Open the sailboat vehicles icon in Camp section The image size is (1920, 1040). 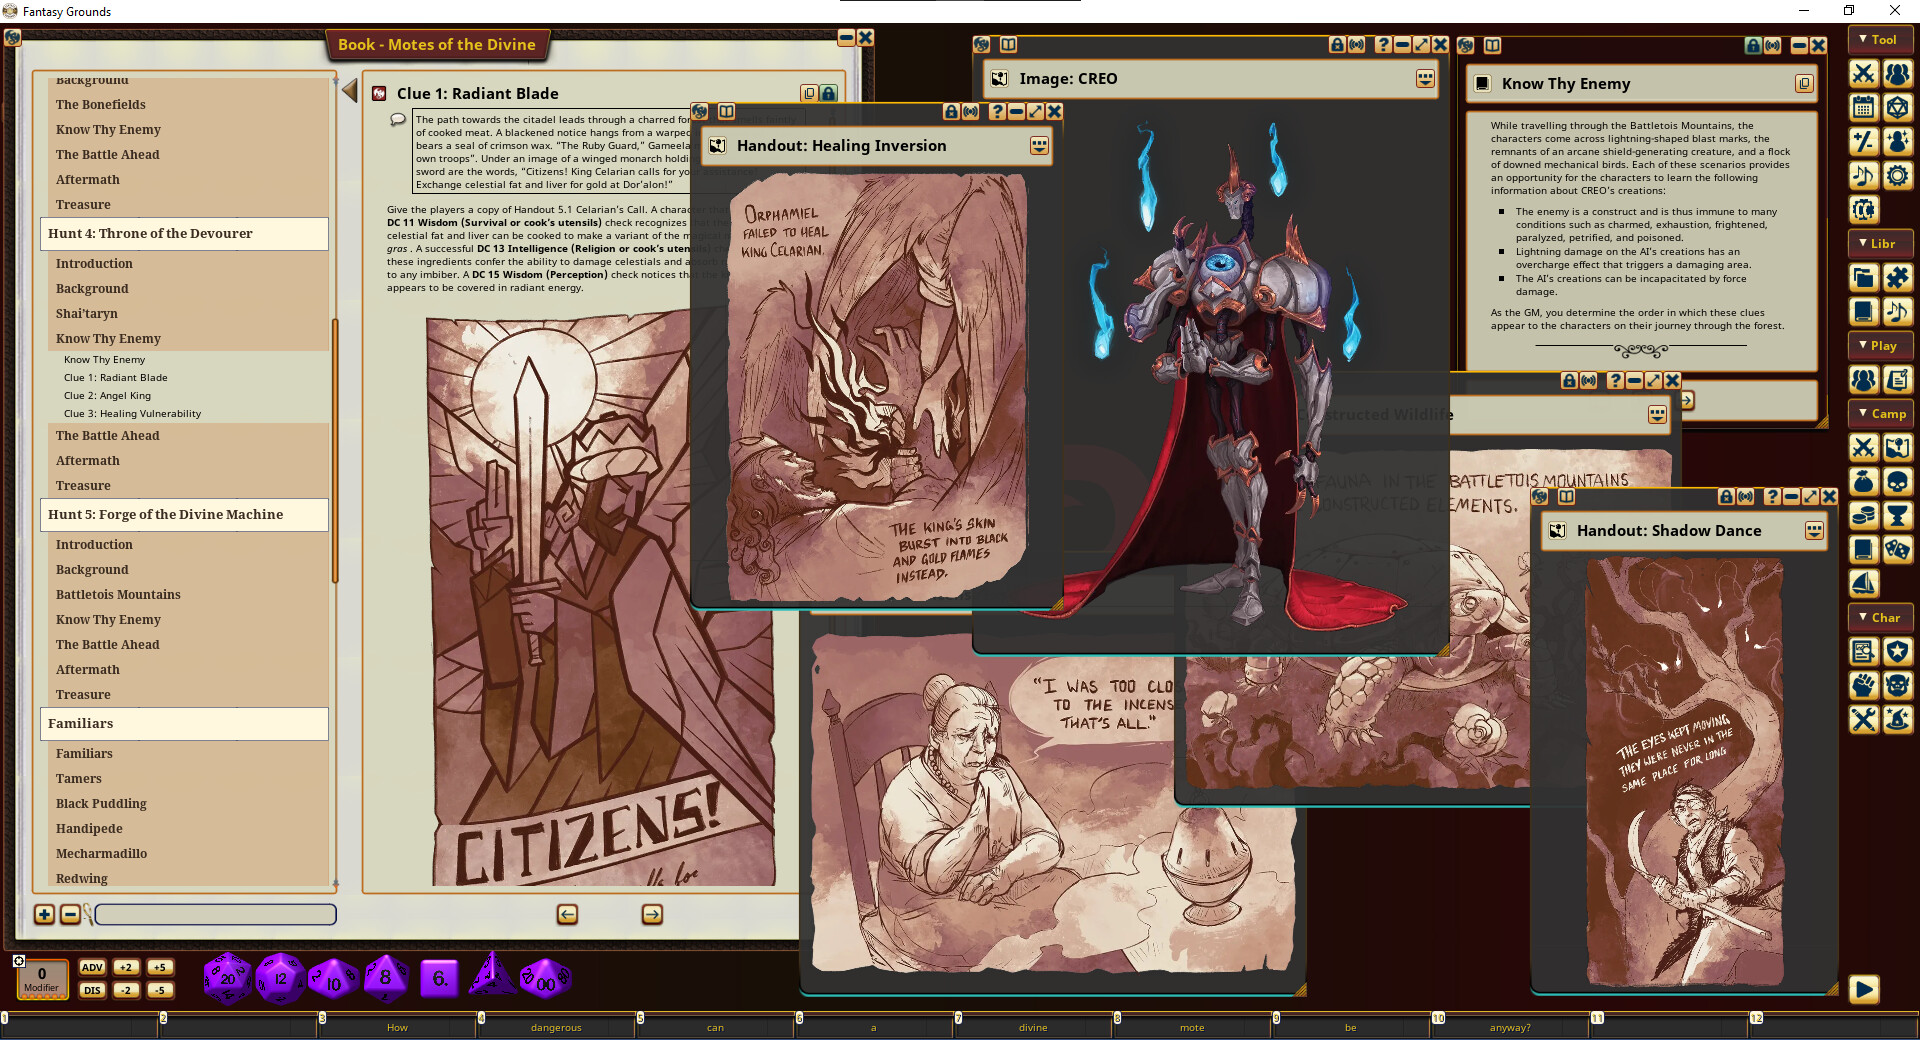(x=1863, y=584)
